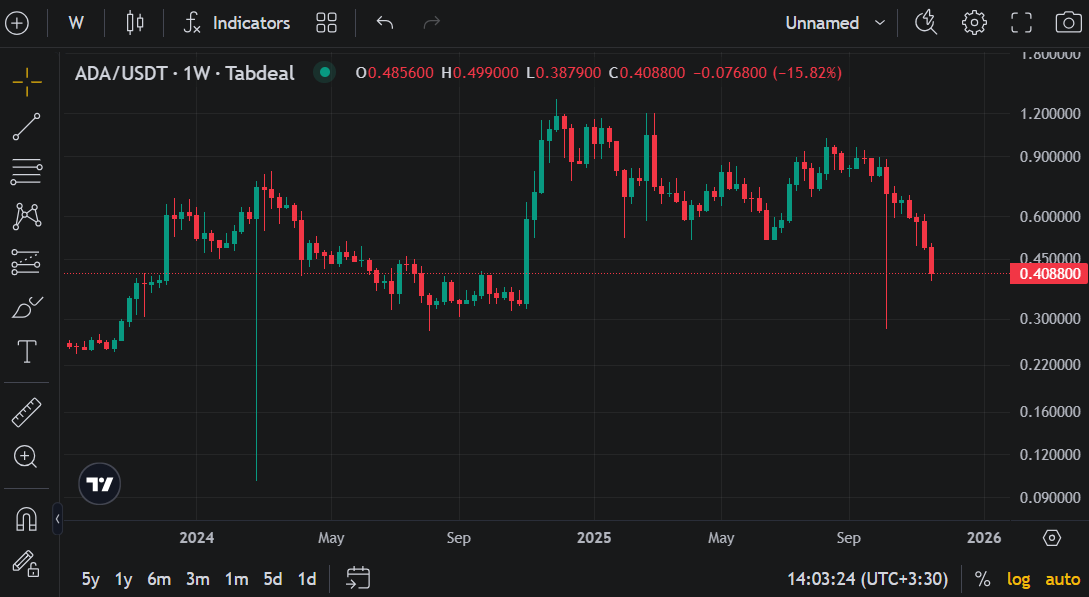Open the Unnamed layout dropdown
Viewport: 1089px width, 597px height.
(x=835, y=22)
